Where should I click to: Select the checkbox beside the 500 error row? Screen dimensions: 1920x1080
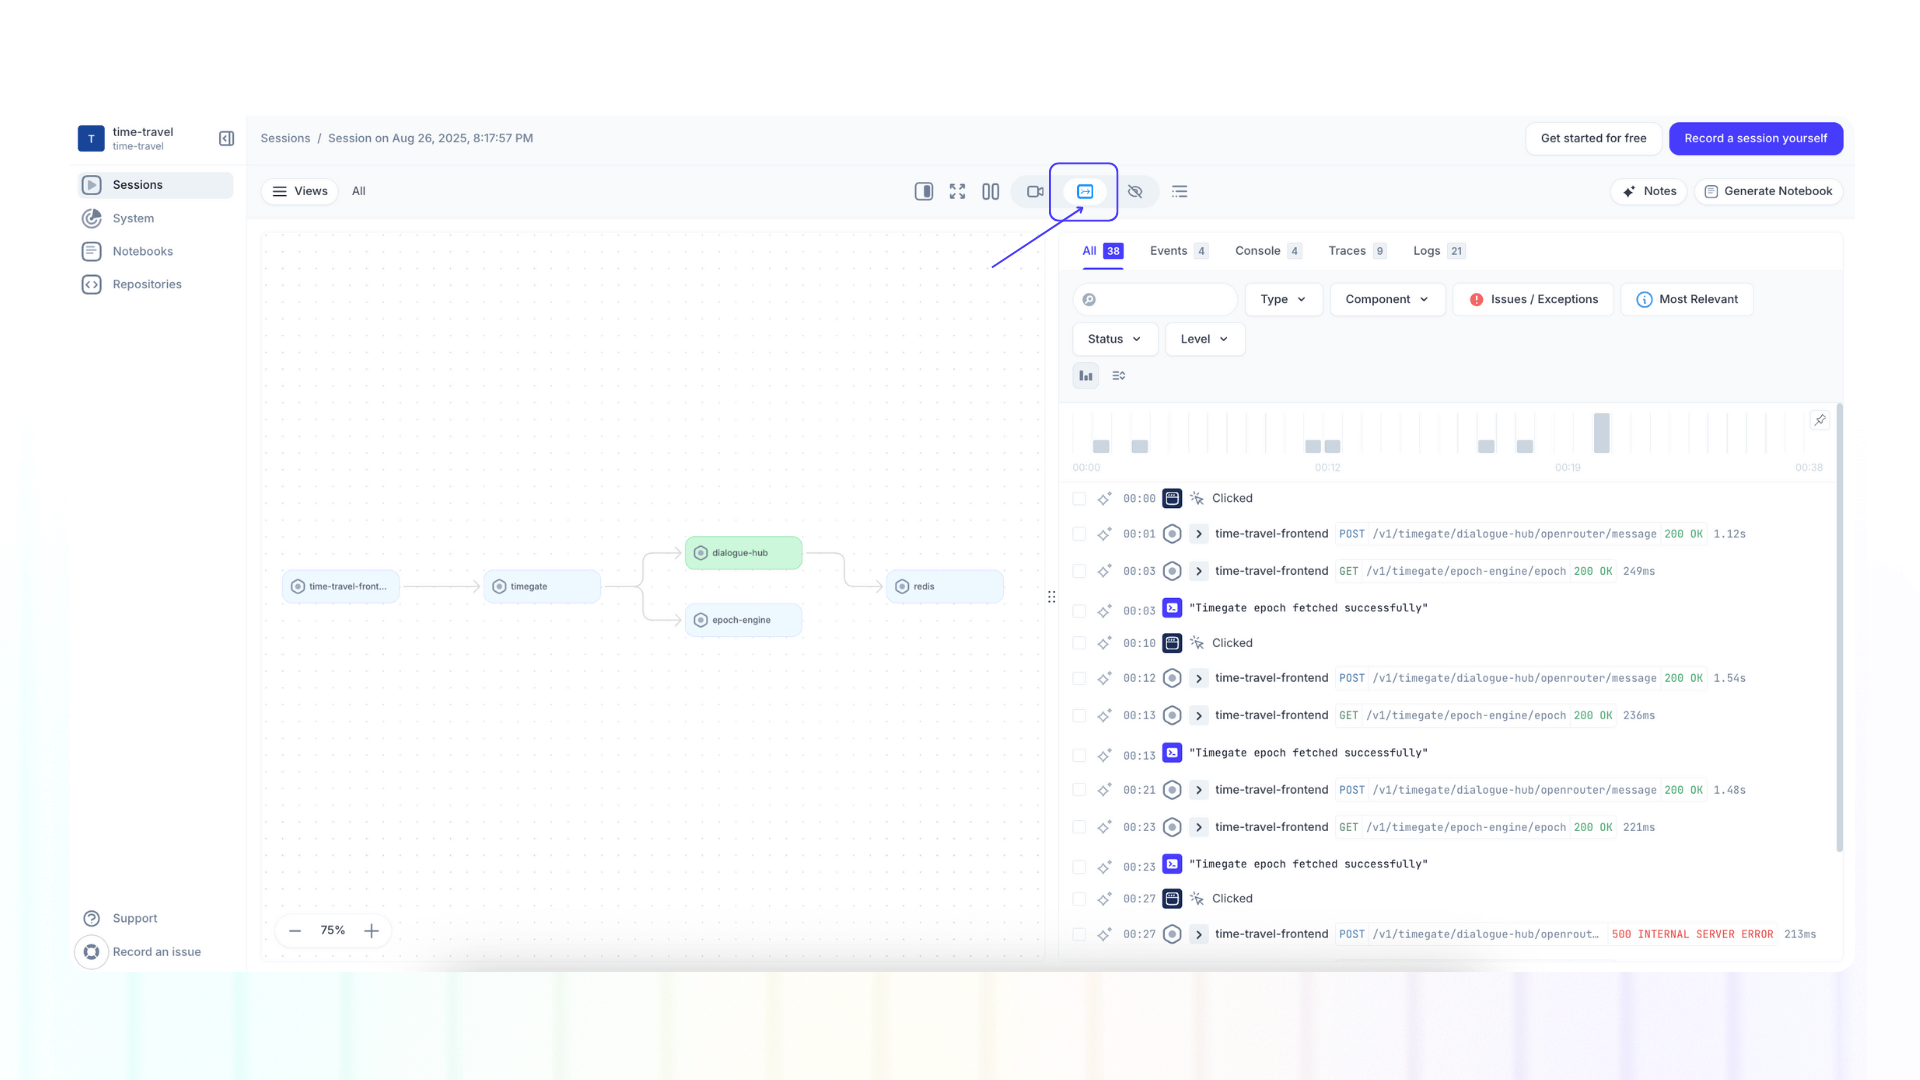click(x=1079, y=934)
